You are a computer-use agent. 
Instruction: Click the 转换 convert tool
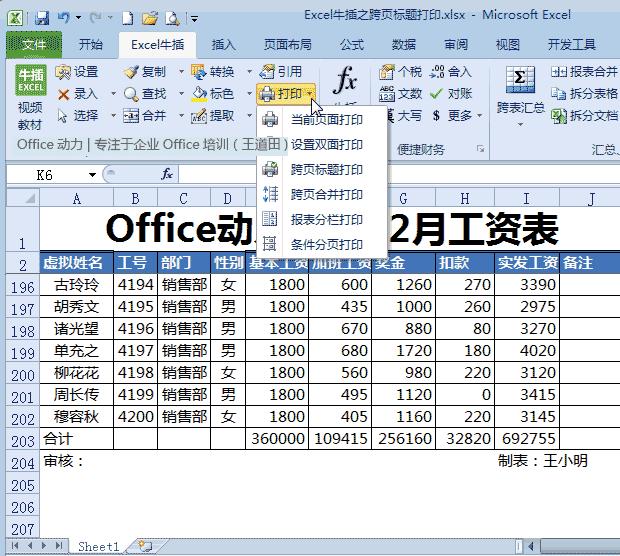tap(213, 72)
